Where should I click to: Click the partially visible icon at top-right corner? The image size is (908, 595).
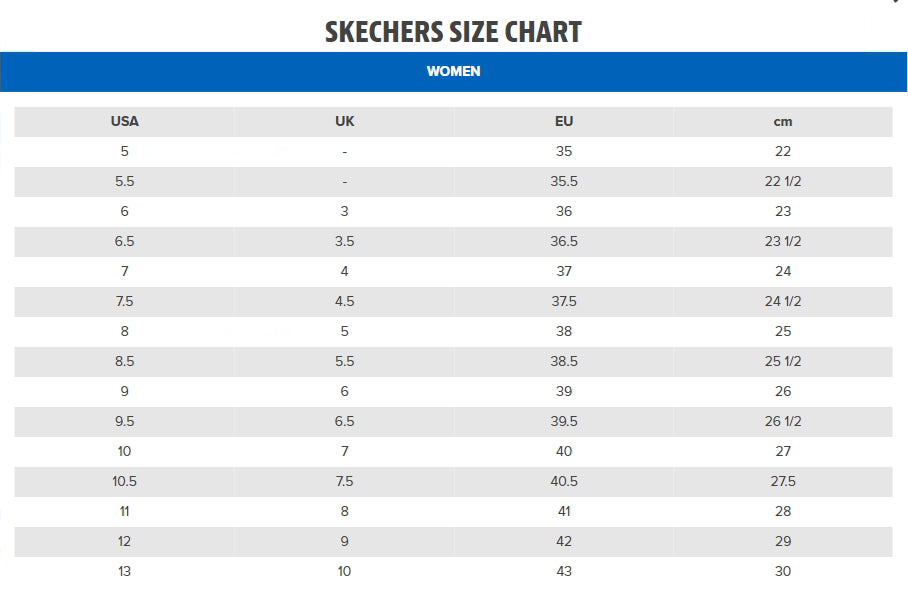click(x=896, y=3)
